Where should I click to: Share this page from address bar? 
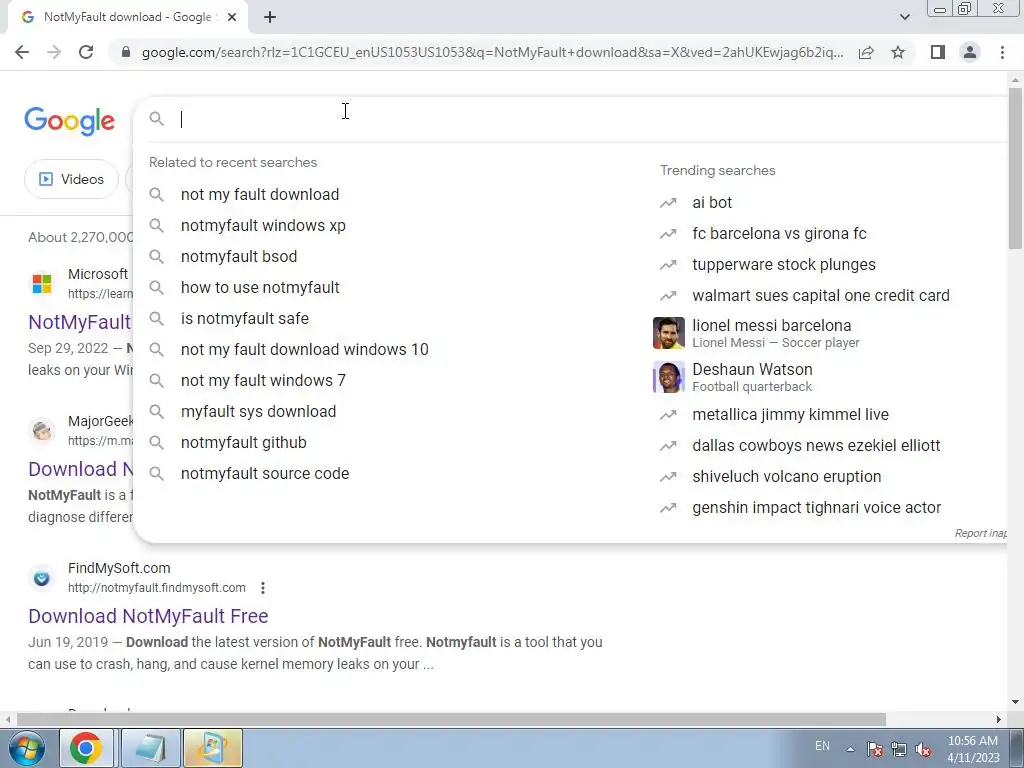click(x=866, y=52)
